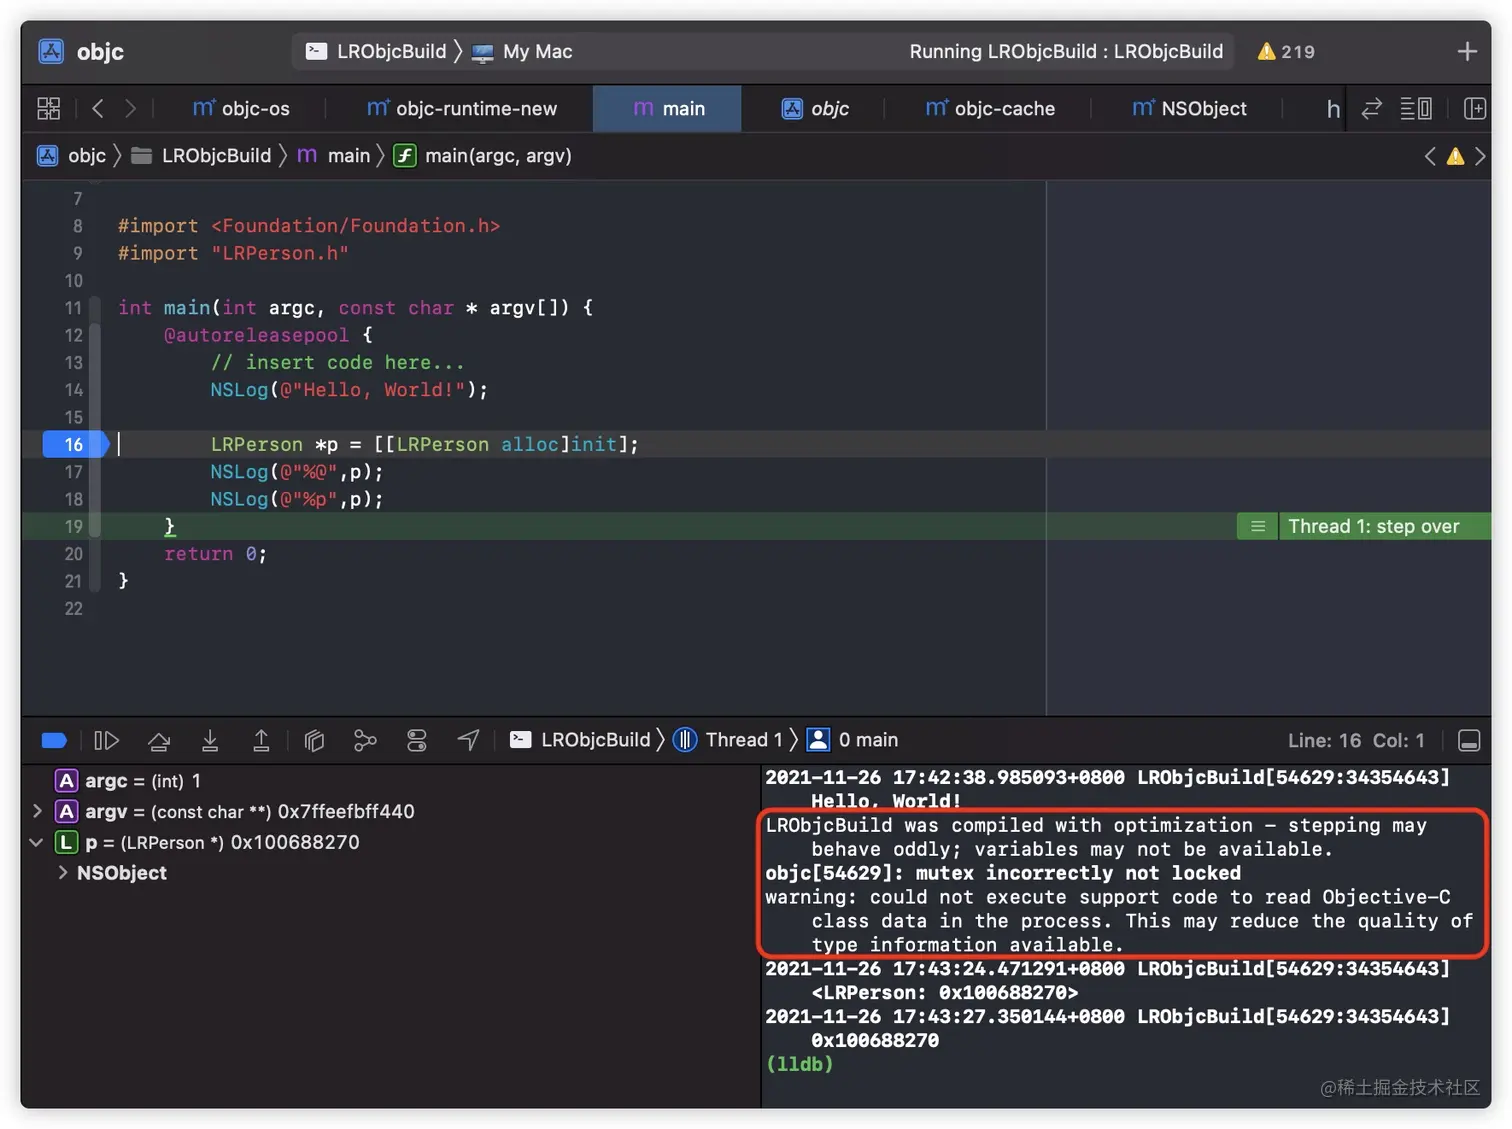Step out of the function

[261, 740]
